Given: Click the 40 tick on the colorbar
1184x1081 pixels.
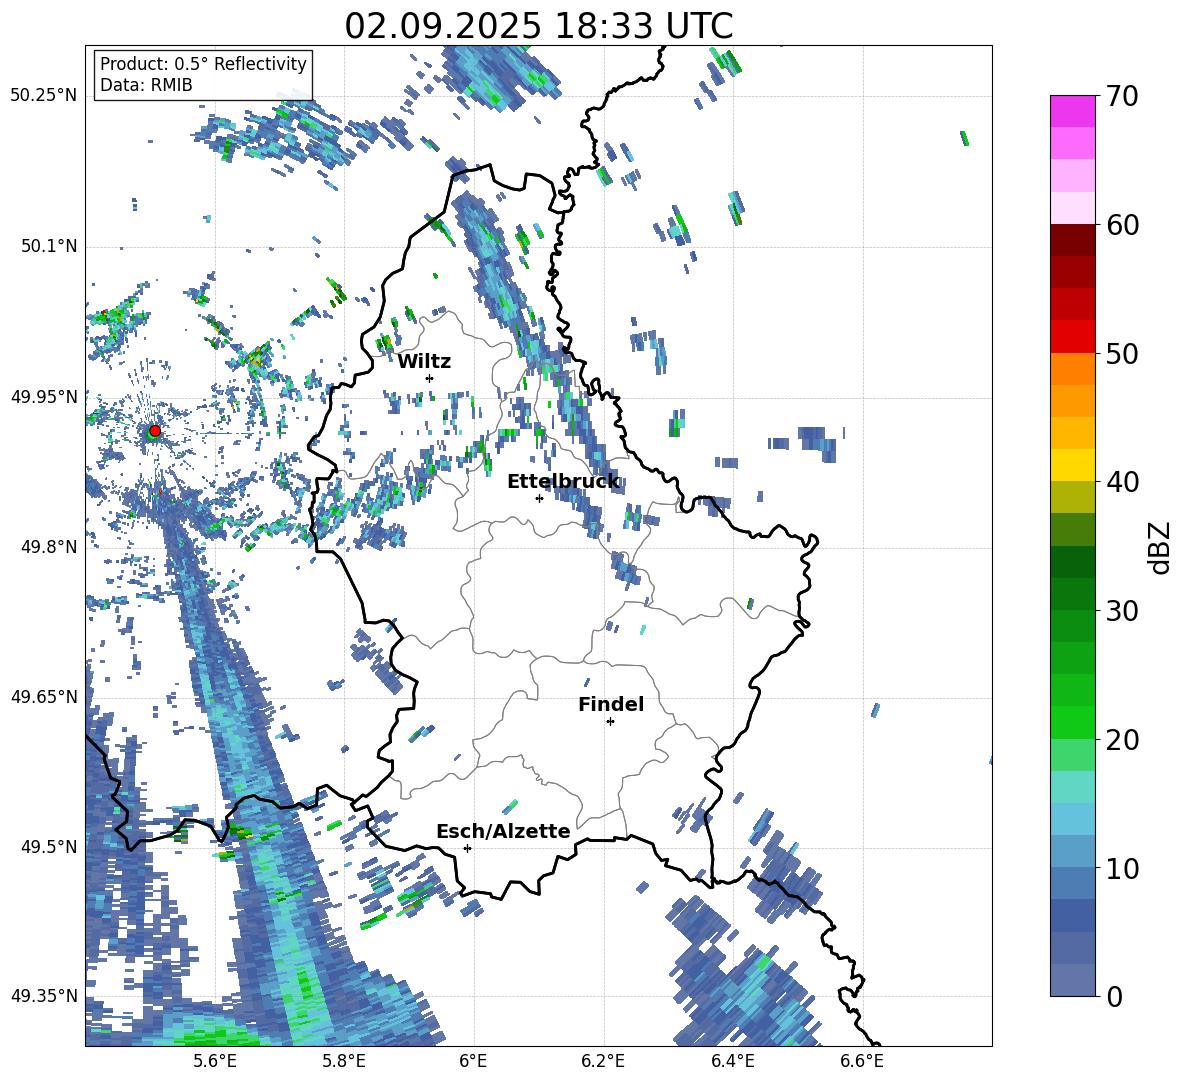Looking at the screenshot, I should click(1122, 482).
